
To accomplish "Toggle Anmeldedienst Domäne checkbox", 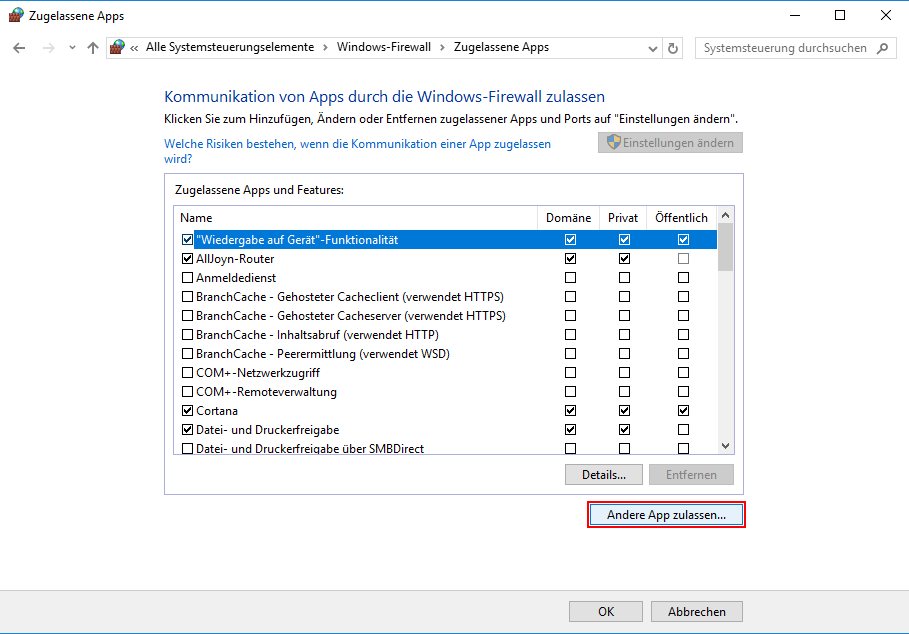I will point(570,278).
